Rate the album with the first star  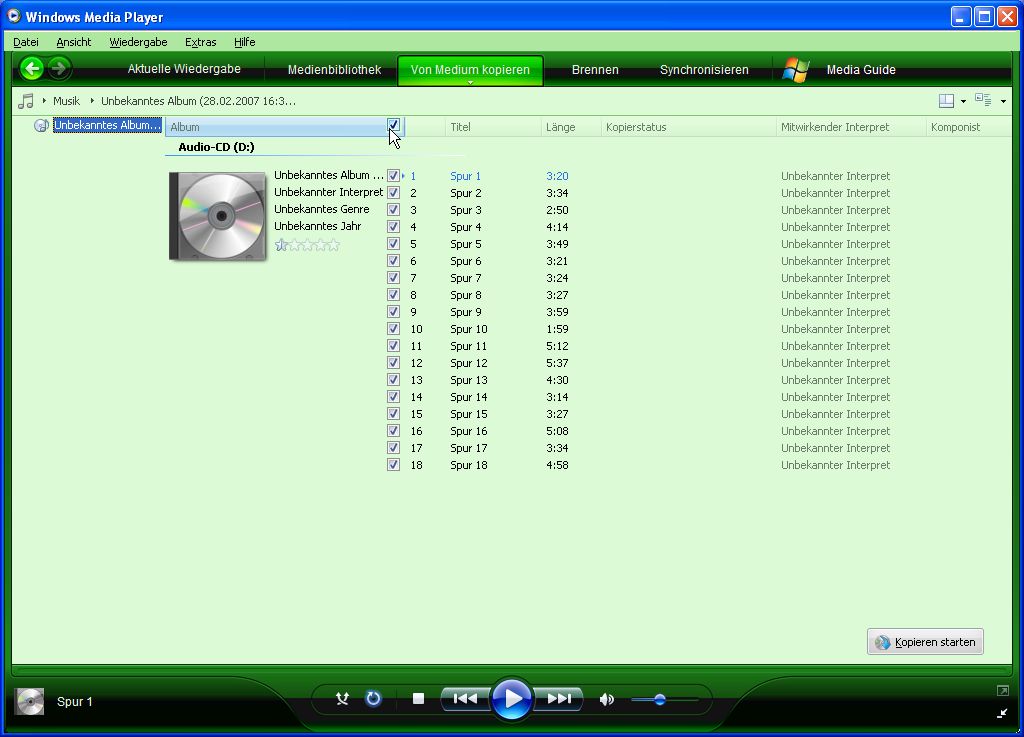tap(281, 245)
